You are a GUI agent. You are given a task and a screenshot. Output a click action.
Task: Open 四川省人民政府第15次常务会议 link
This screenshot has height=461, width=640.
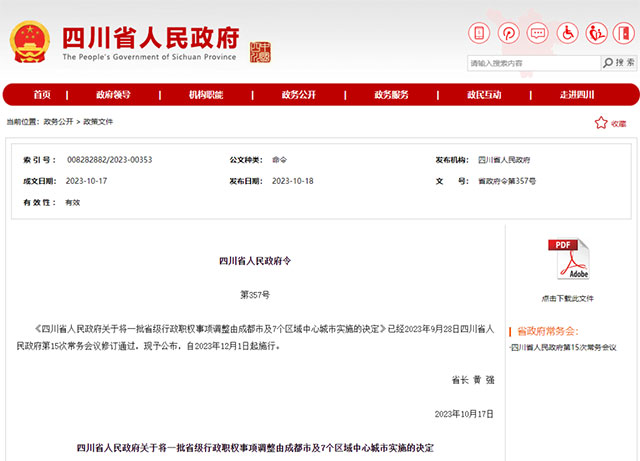coord(563,347)
